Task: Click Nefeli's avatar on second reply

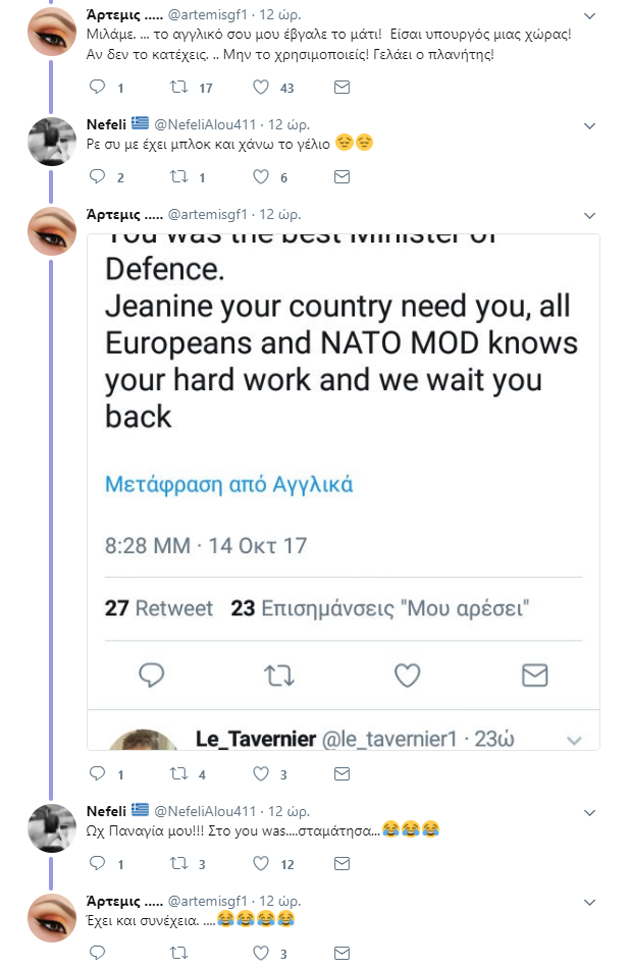Action: point(52,828)
